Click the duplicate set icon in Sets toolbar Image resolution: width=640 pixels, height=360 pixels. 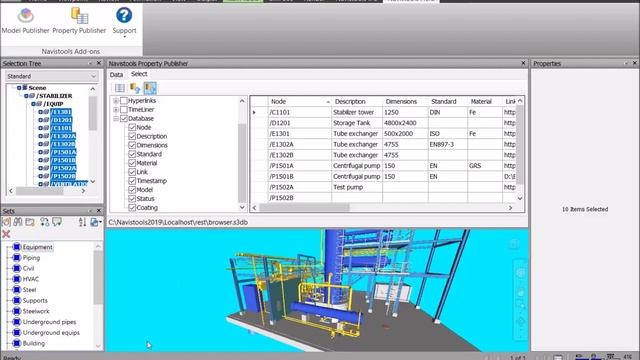click(x=44, y=222)
